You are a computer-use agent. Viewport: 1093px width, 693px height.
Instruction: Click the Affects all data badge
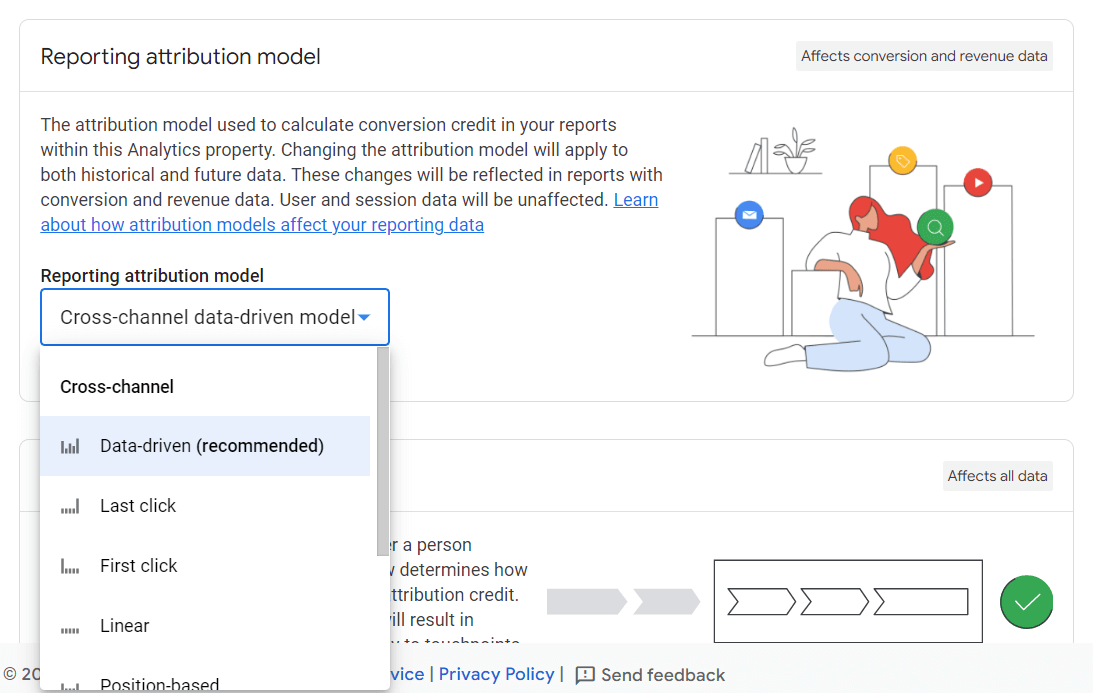pyautogui.click(x=998, y=476)
